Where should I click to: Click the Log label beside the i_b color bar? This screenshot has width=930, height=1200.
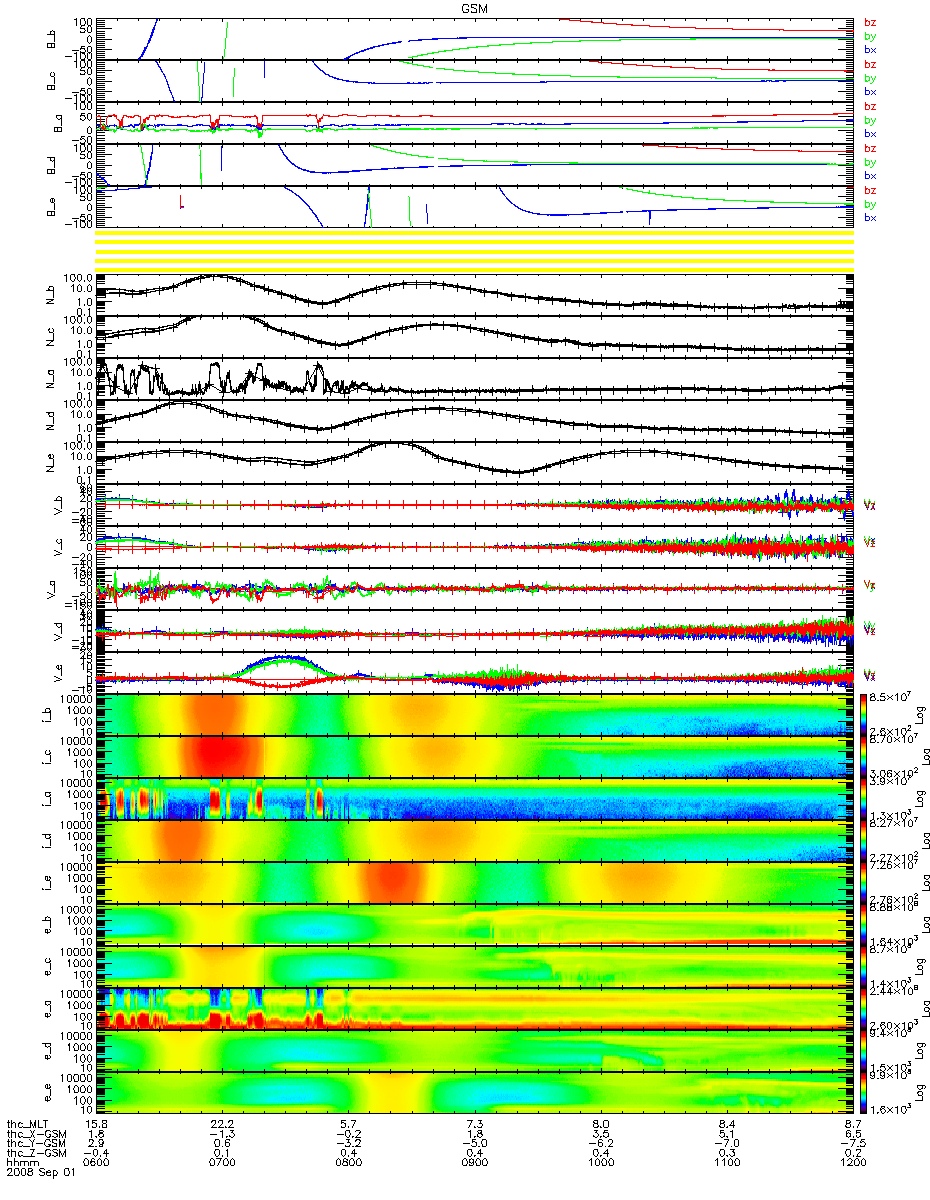[x=922, y=714]
